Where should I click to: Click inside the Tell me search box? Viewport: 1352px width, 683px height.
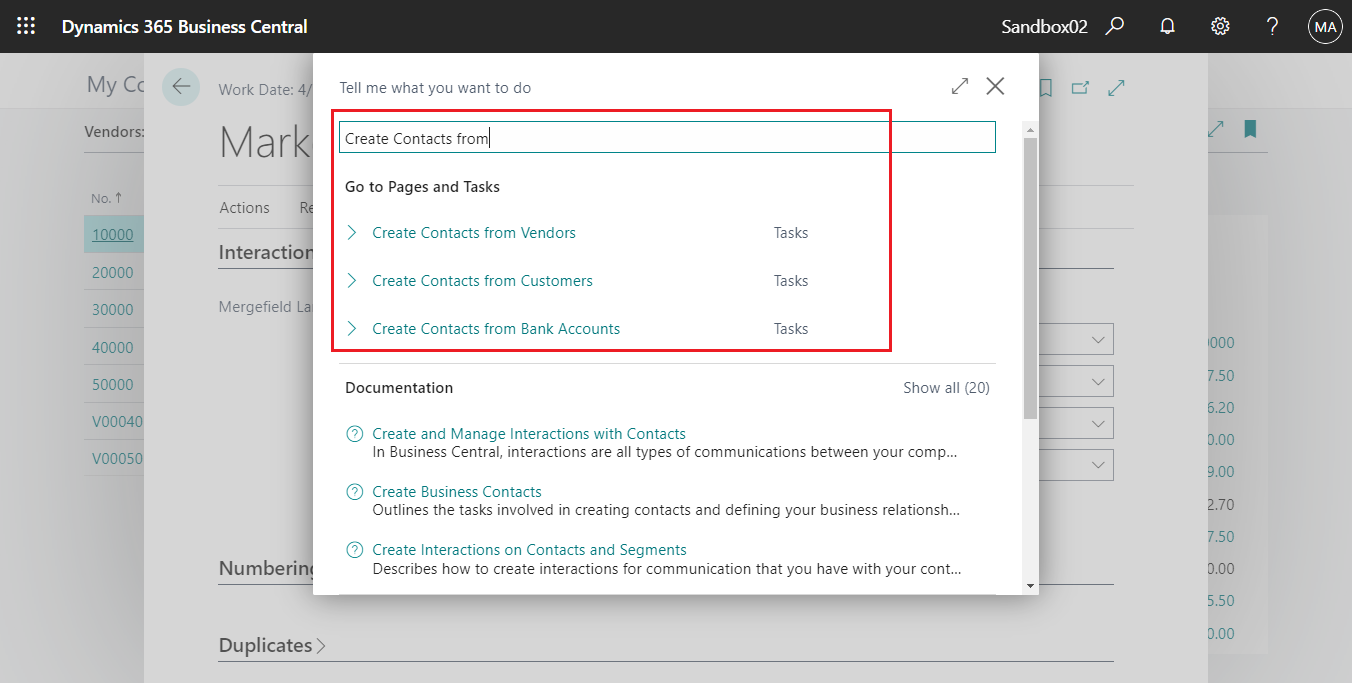(x=667, y=136)
